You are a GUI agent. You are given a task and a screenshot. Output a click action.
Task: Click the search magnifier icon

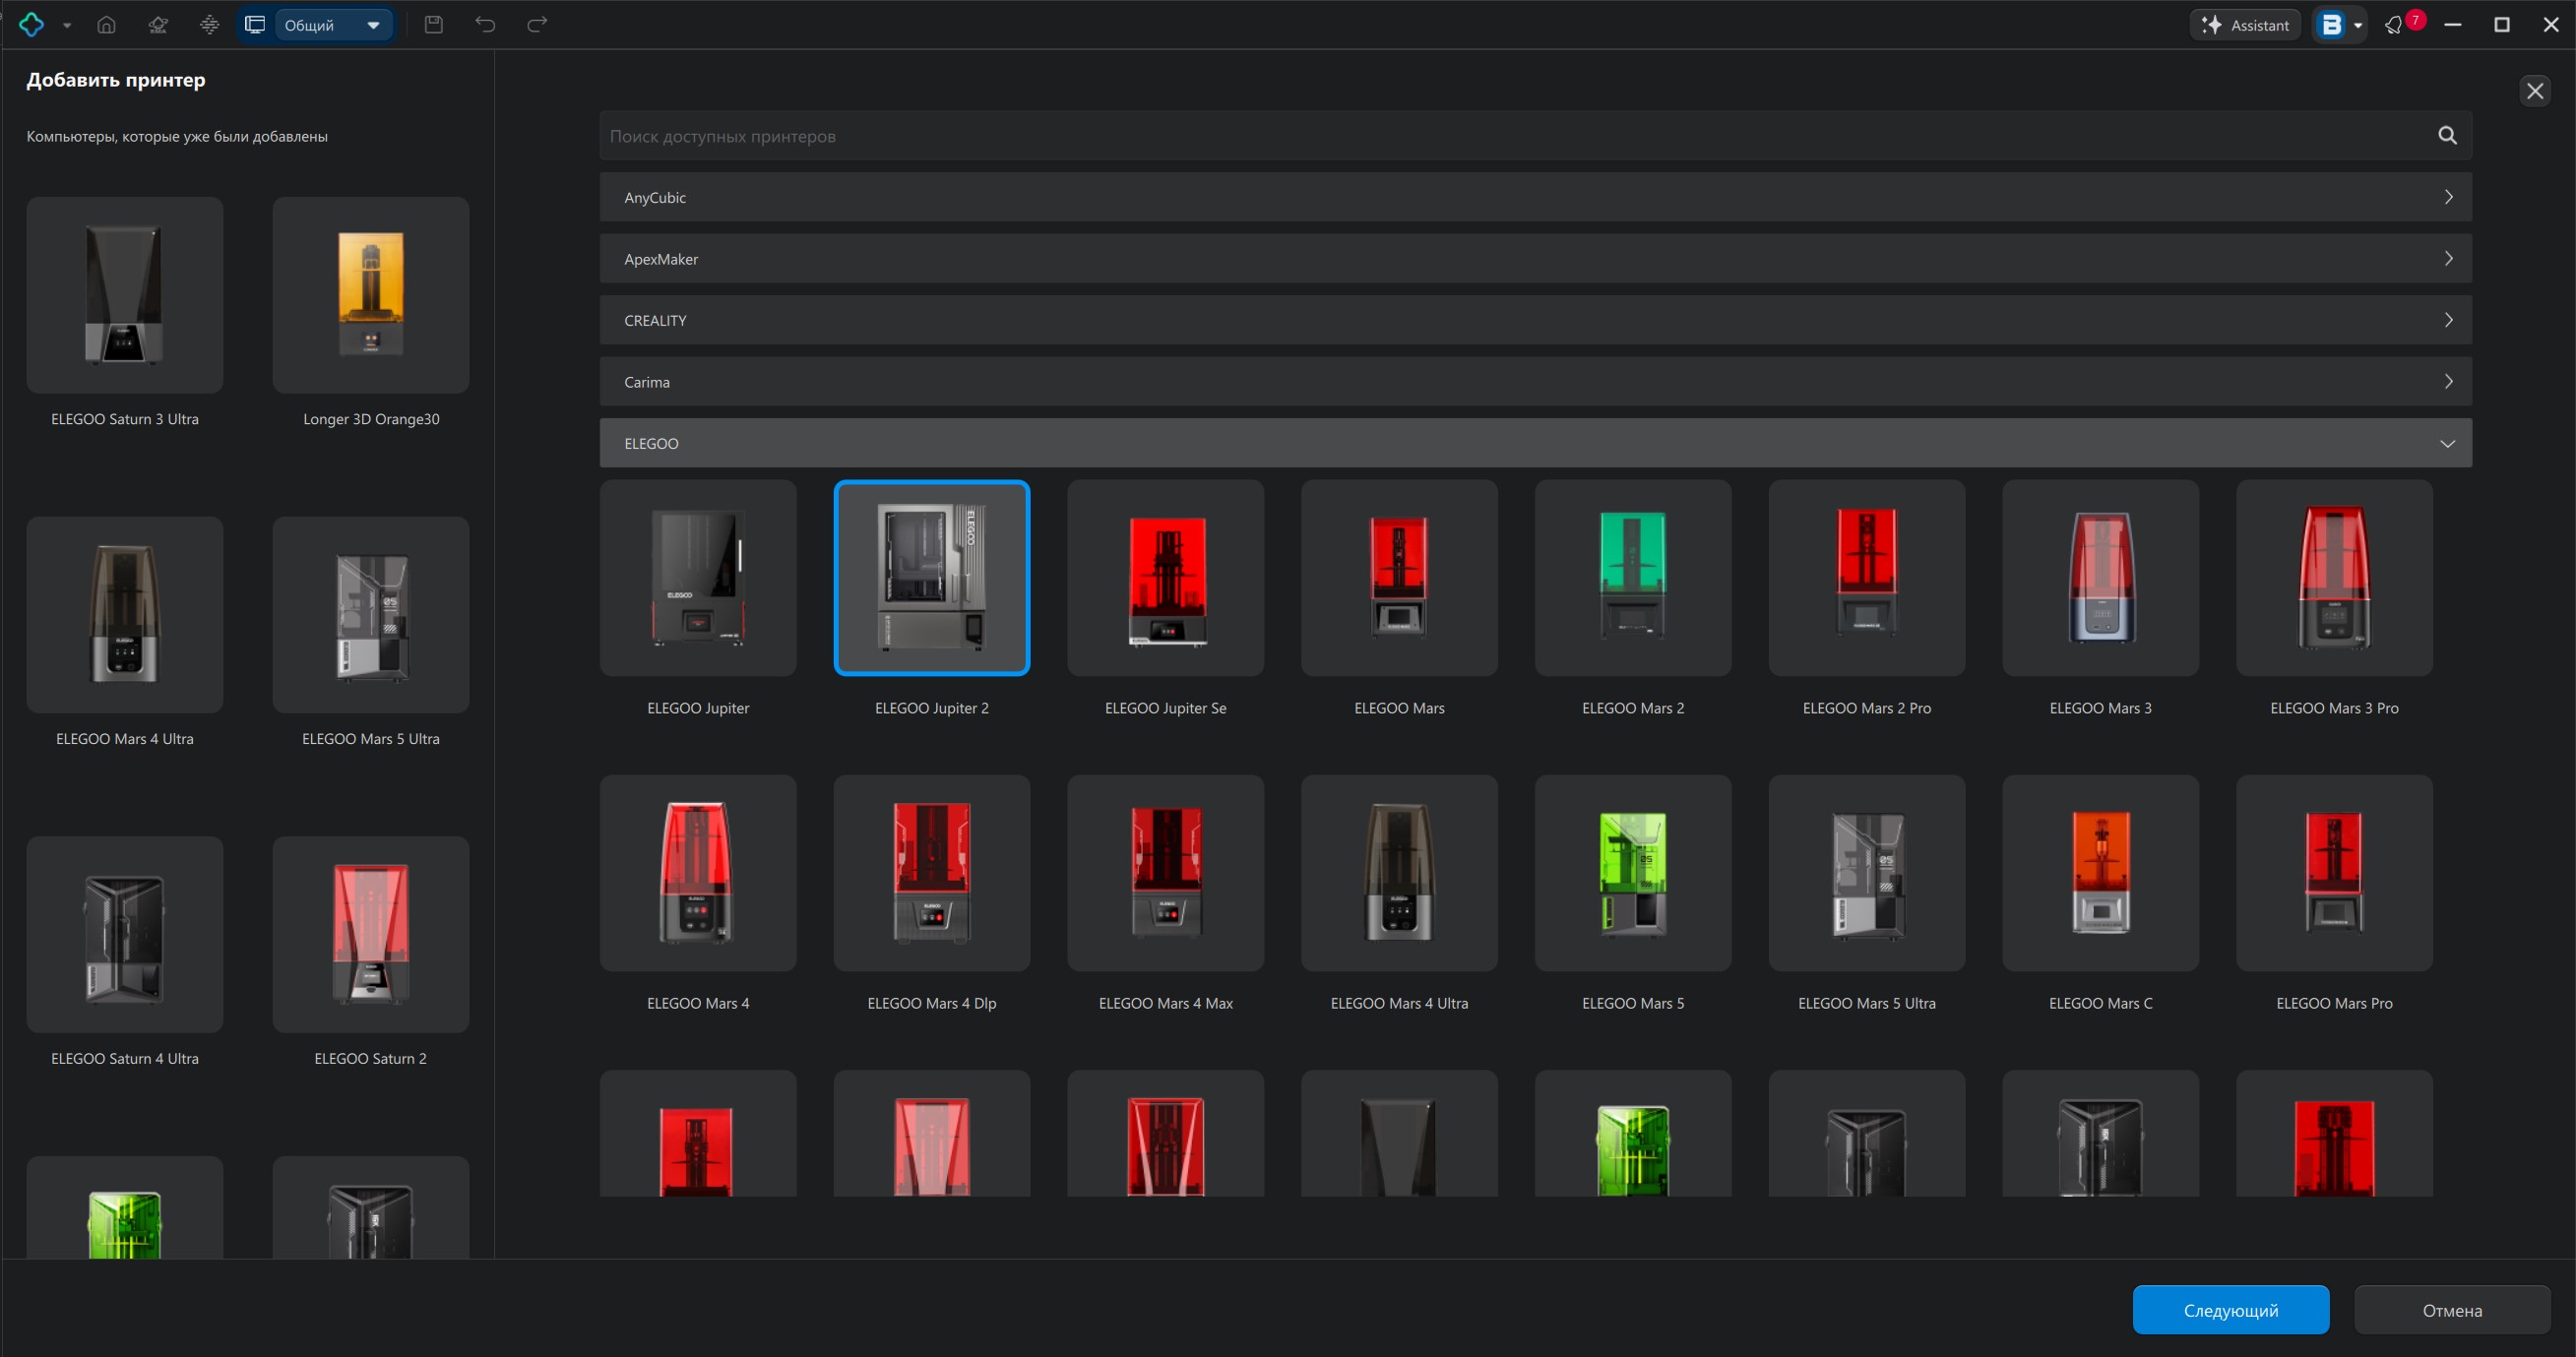click(2447, 135)
